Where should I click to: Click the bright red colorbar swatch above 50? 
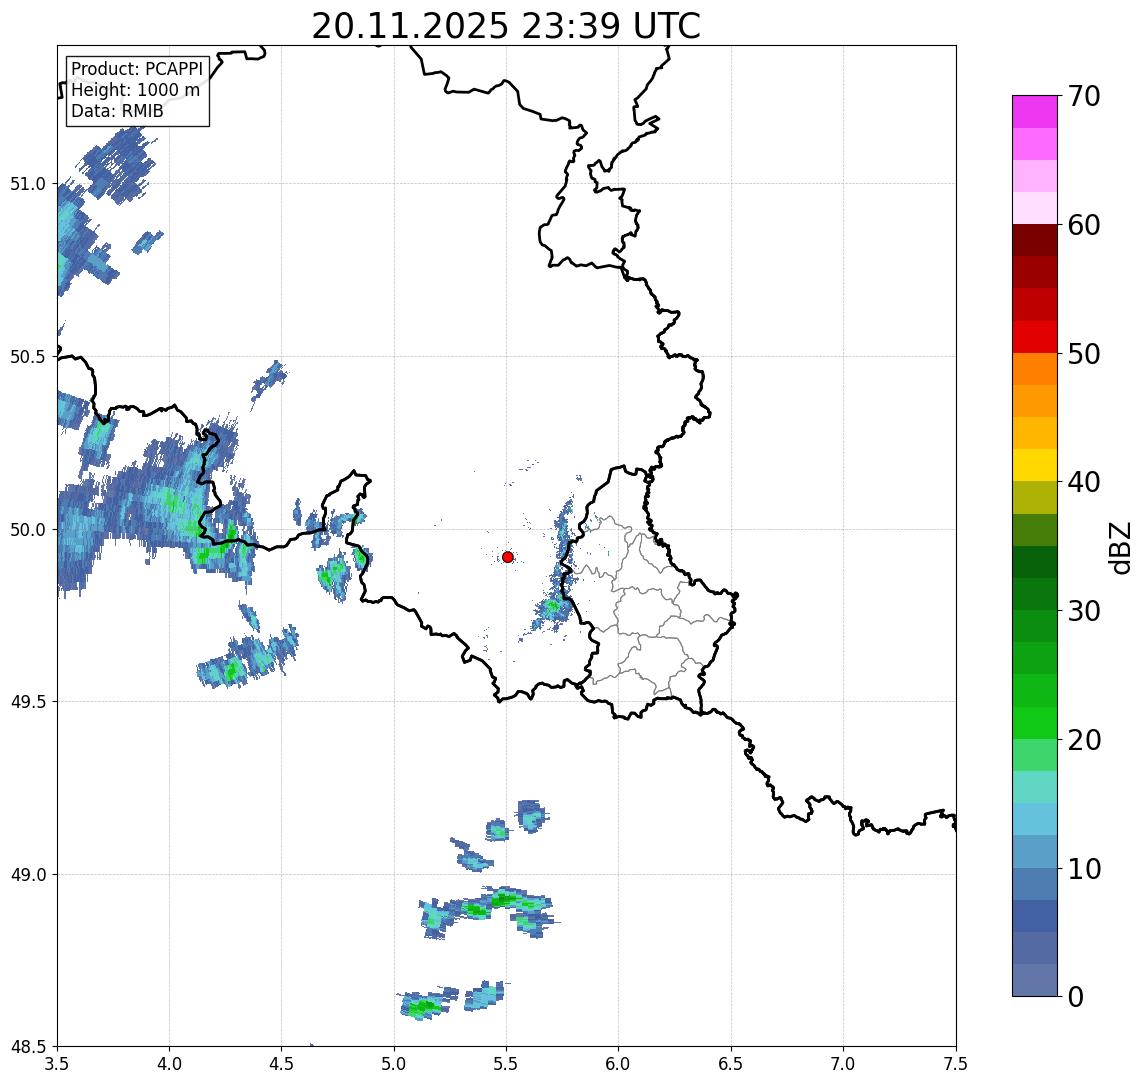pos(1035,337)
